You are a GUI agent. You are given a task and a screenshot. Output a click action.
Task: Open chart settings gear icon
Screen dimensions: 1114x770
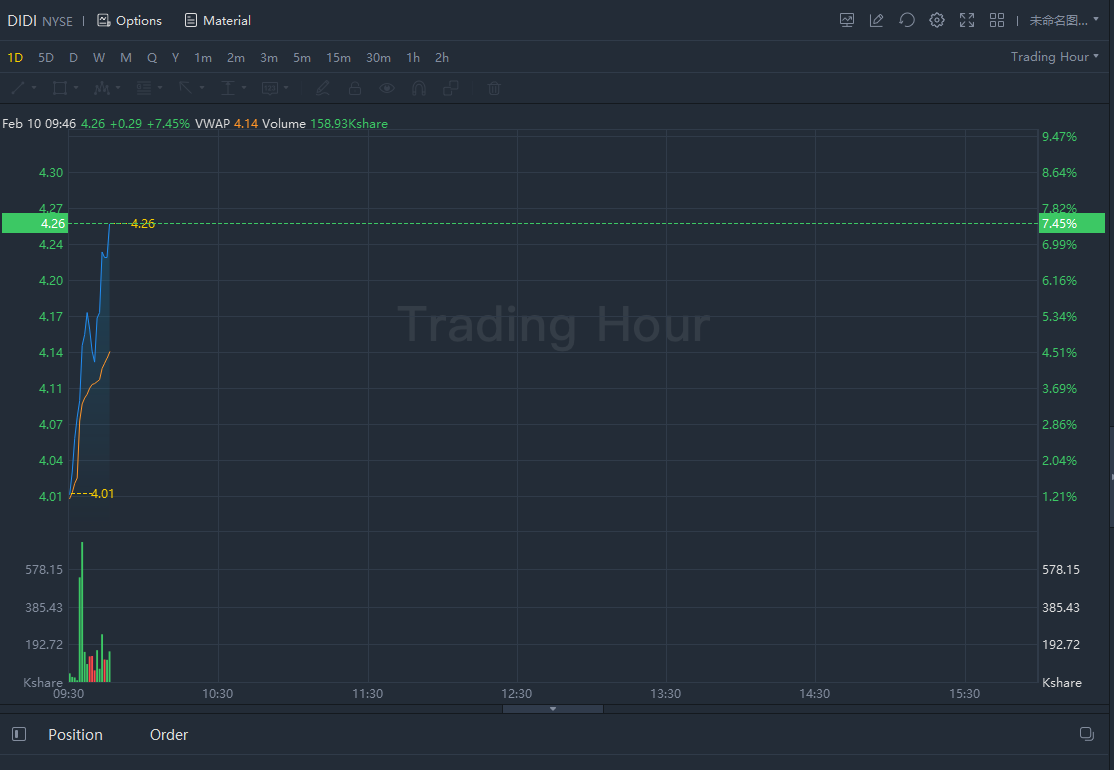coord(937,21)
